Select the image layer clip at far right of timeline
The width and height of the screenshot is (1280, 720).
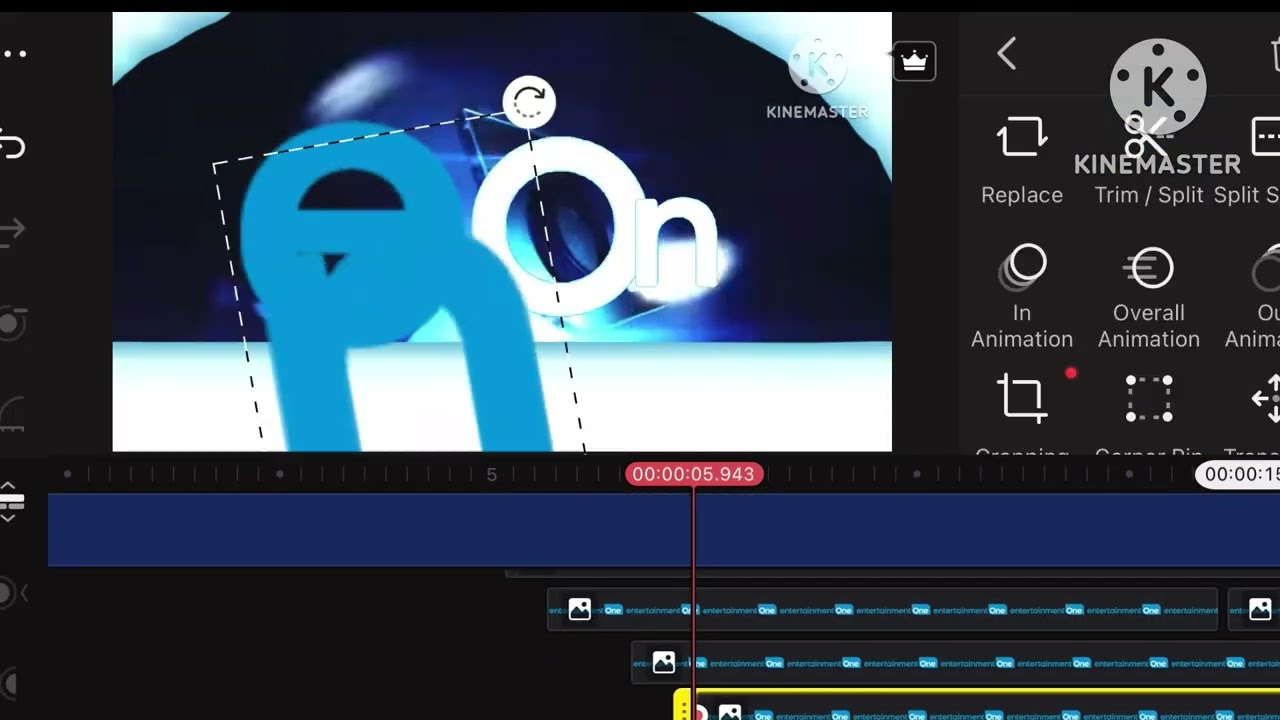tap(1254, 609)
